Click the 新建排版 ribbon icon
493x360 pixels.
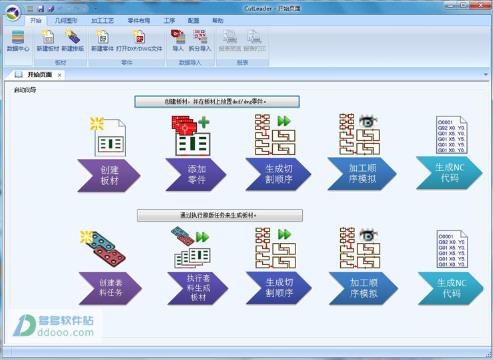(73, 41)
